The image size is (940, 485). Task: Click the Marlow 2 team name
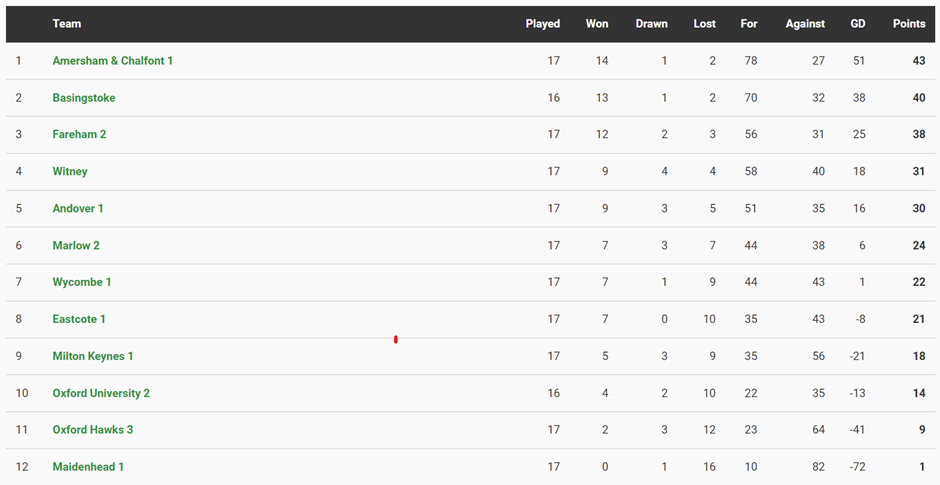click(76, 246)
